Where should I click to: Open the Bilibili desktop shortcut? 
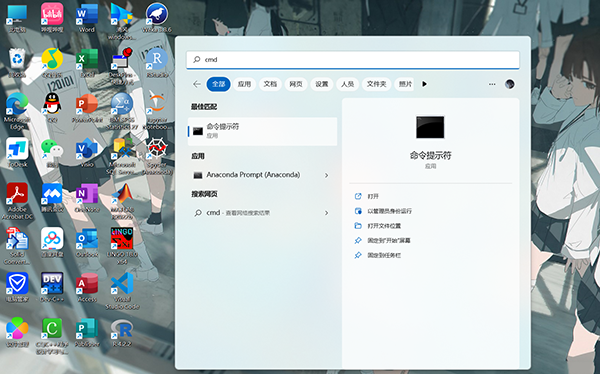pyautogui.click(x=52, y=17)
